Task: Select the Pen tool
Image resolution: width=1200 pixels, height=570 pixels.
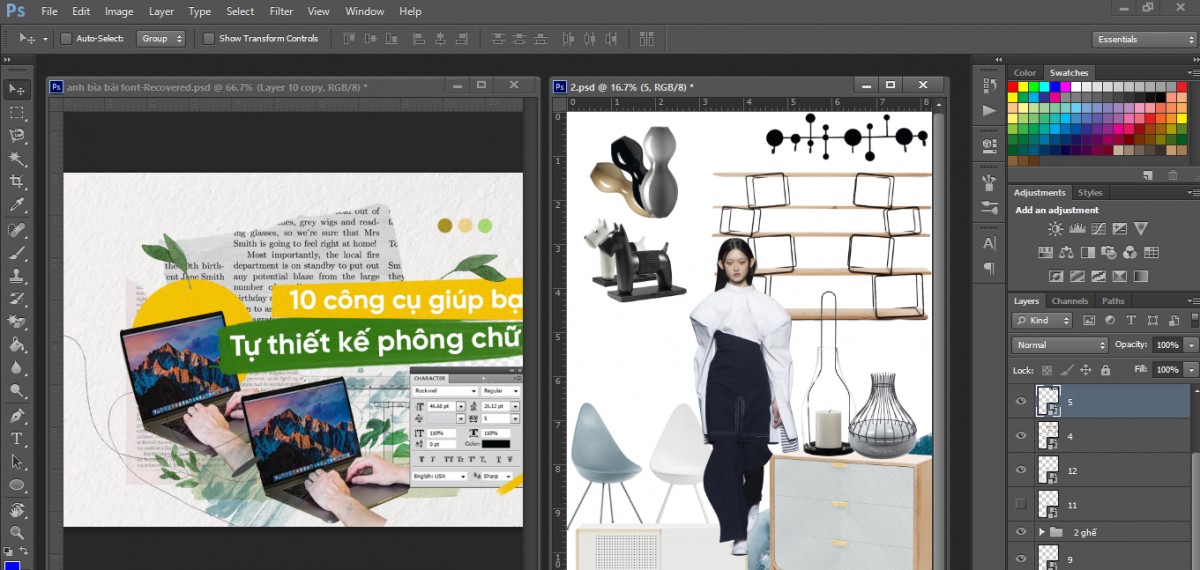Action: (x=17, y=415)
